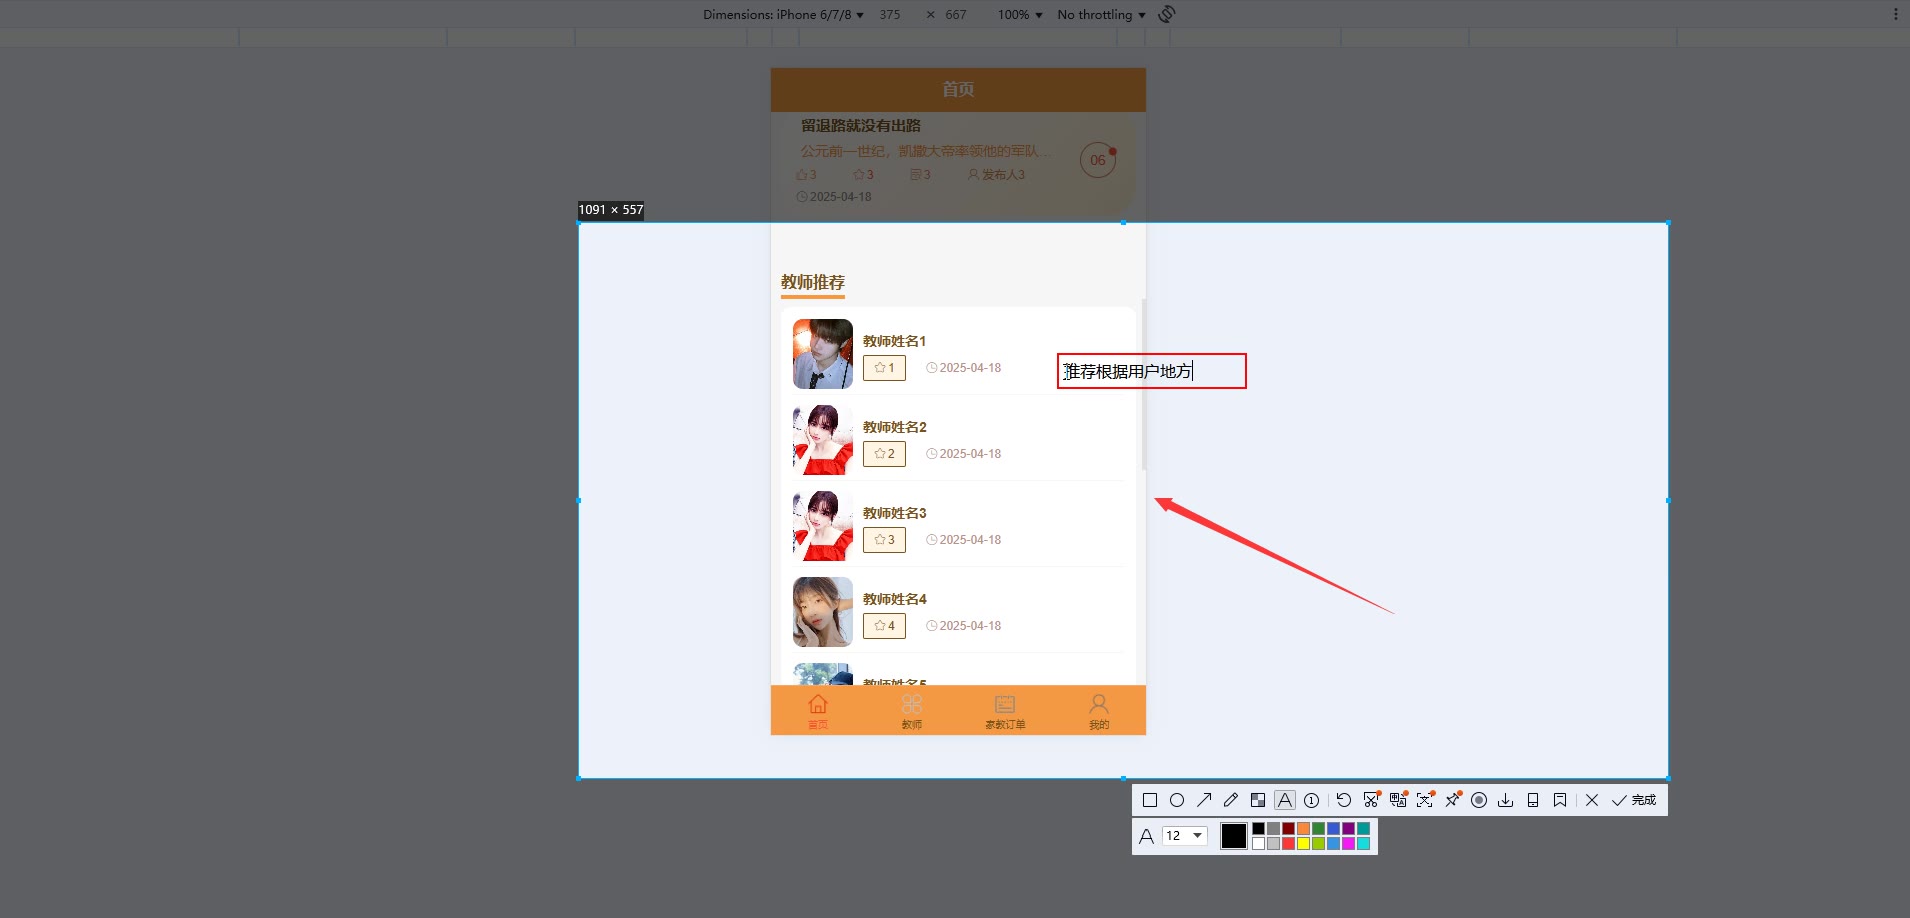Click the 发布人3 publisher label
This screenshot has width=1910, height=918.
(x=996, y=175)
